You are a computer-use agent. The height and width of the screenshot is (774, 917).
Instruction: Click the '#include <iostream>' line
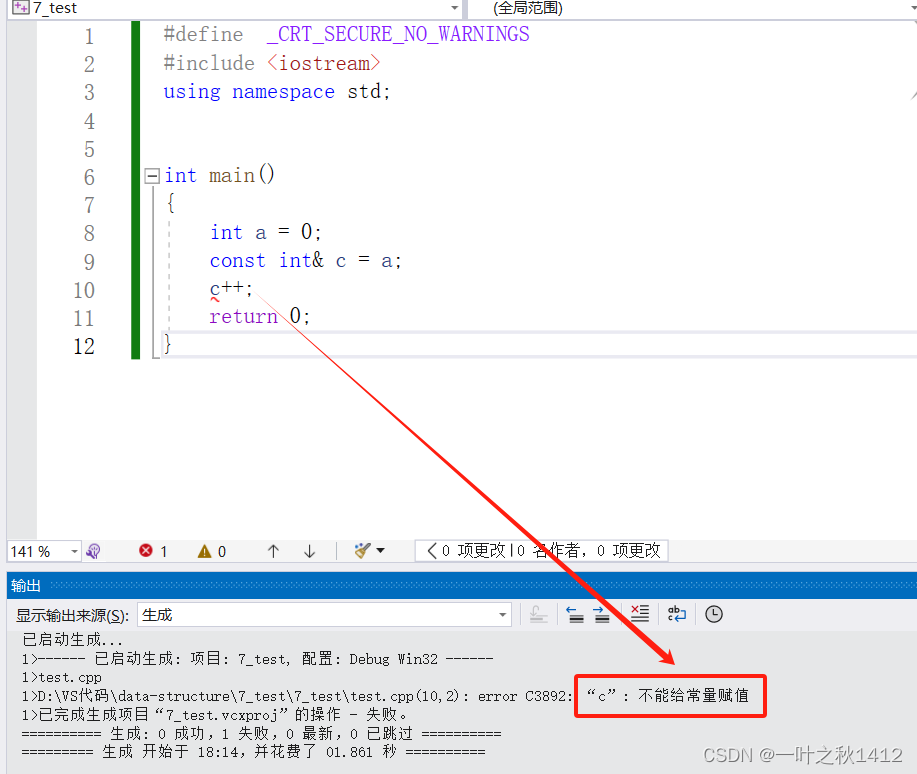click(x=272, y=63)
